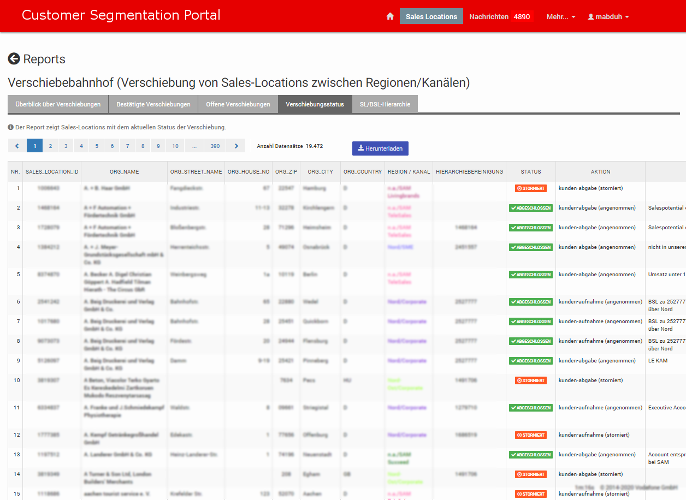686x500 pixels.
Task: Jump to page 390 in pagination
Action: [x=214, y=146]
